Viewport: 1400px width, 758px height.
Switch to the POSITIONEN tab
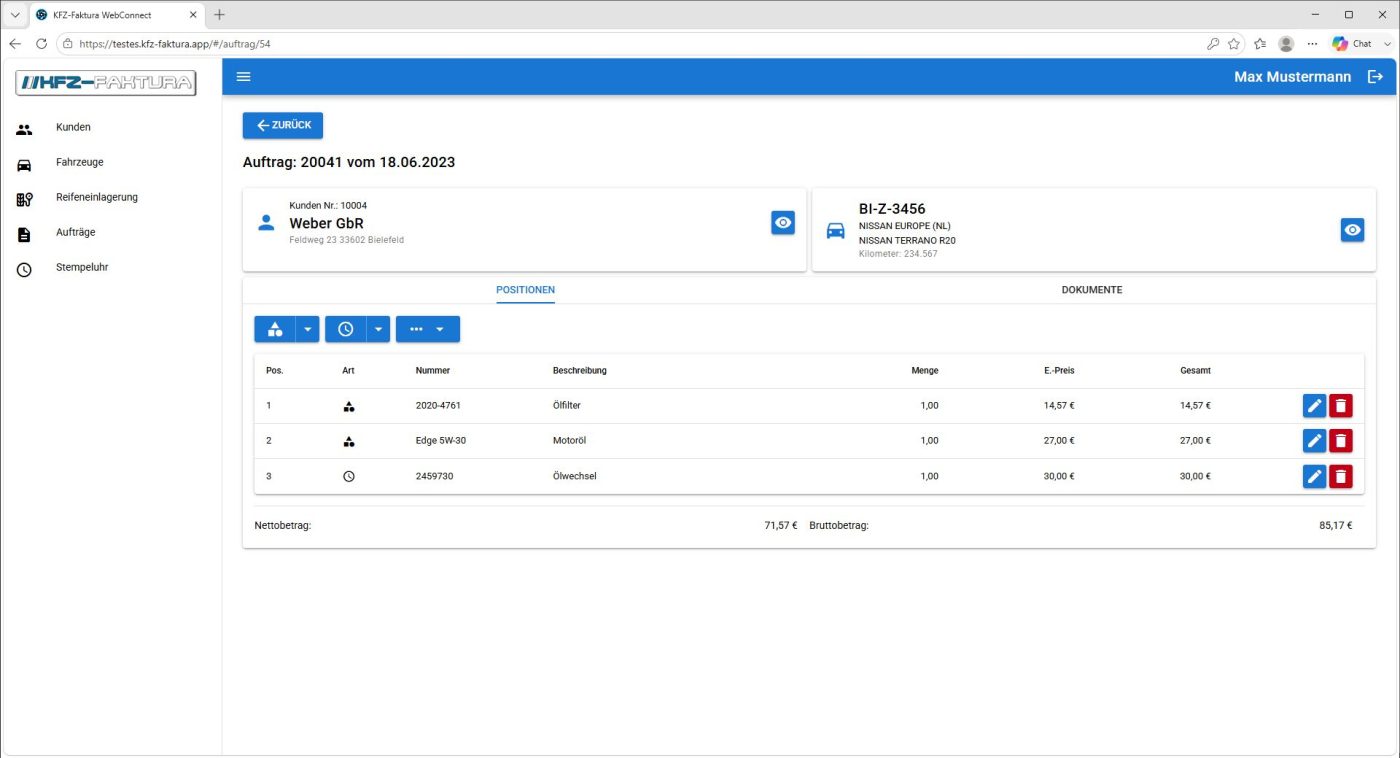pyautogui.click(x=525, y=290)
